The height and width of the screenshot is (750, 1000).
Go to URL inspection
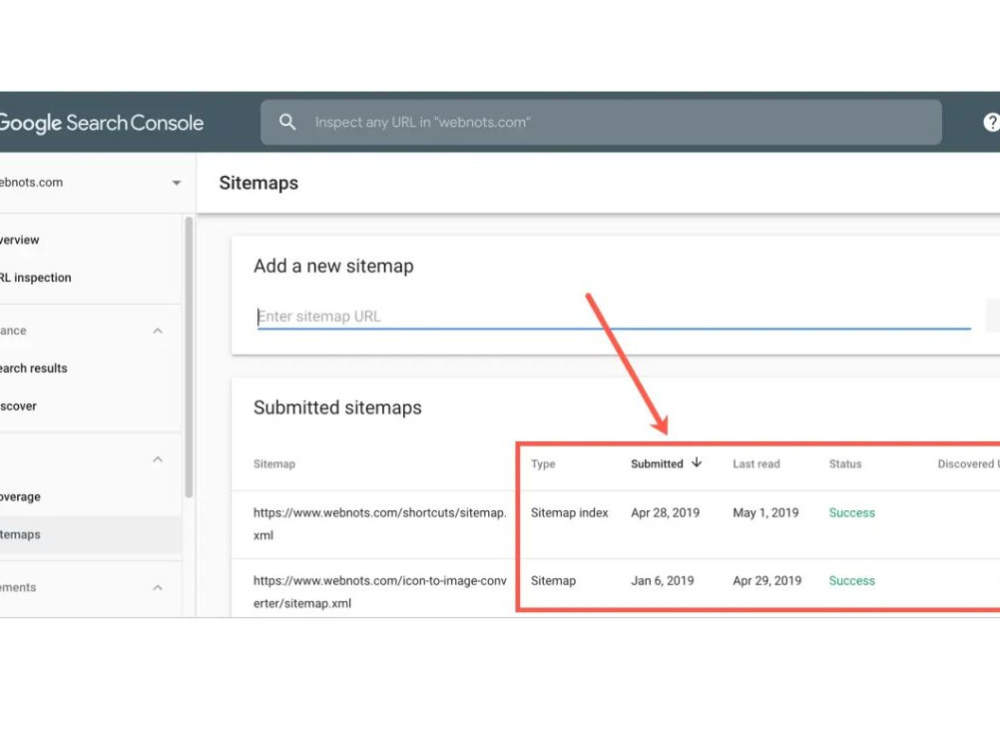coord(35,277)
